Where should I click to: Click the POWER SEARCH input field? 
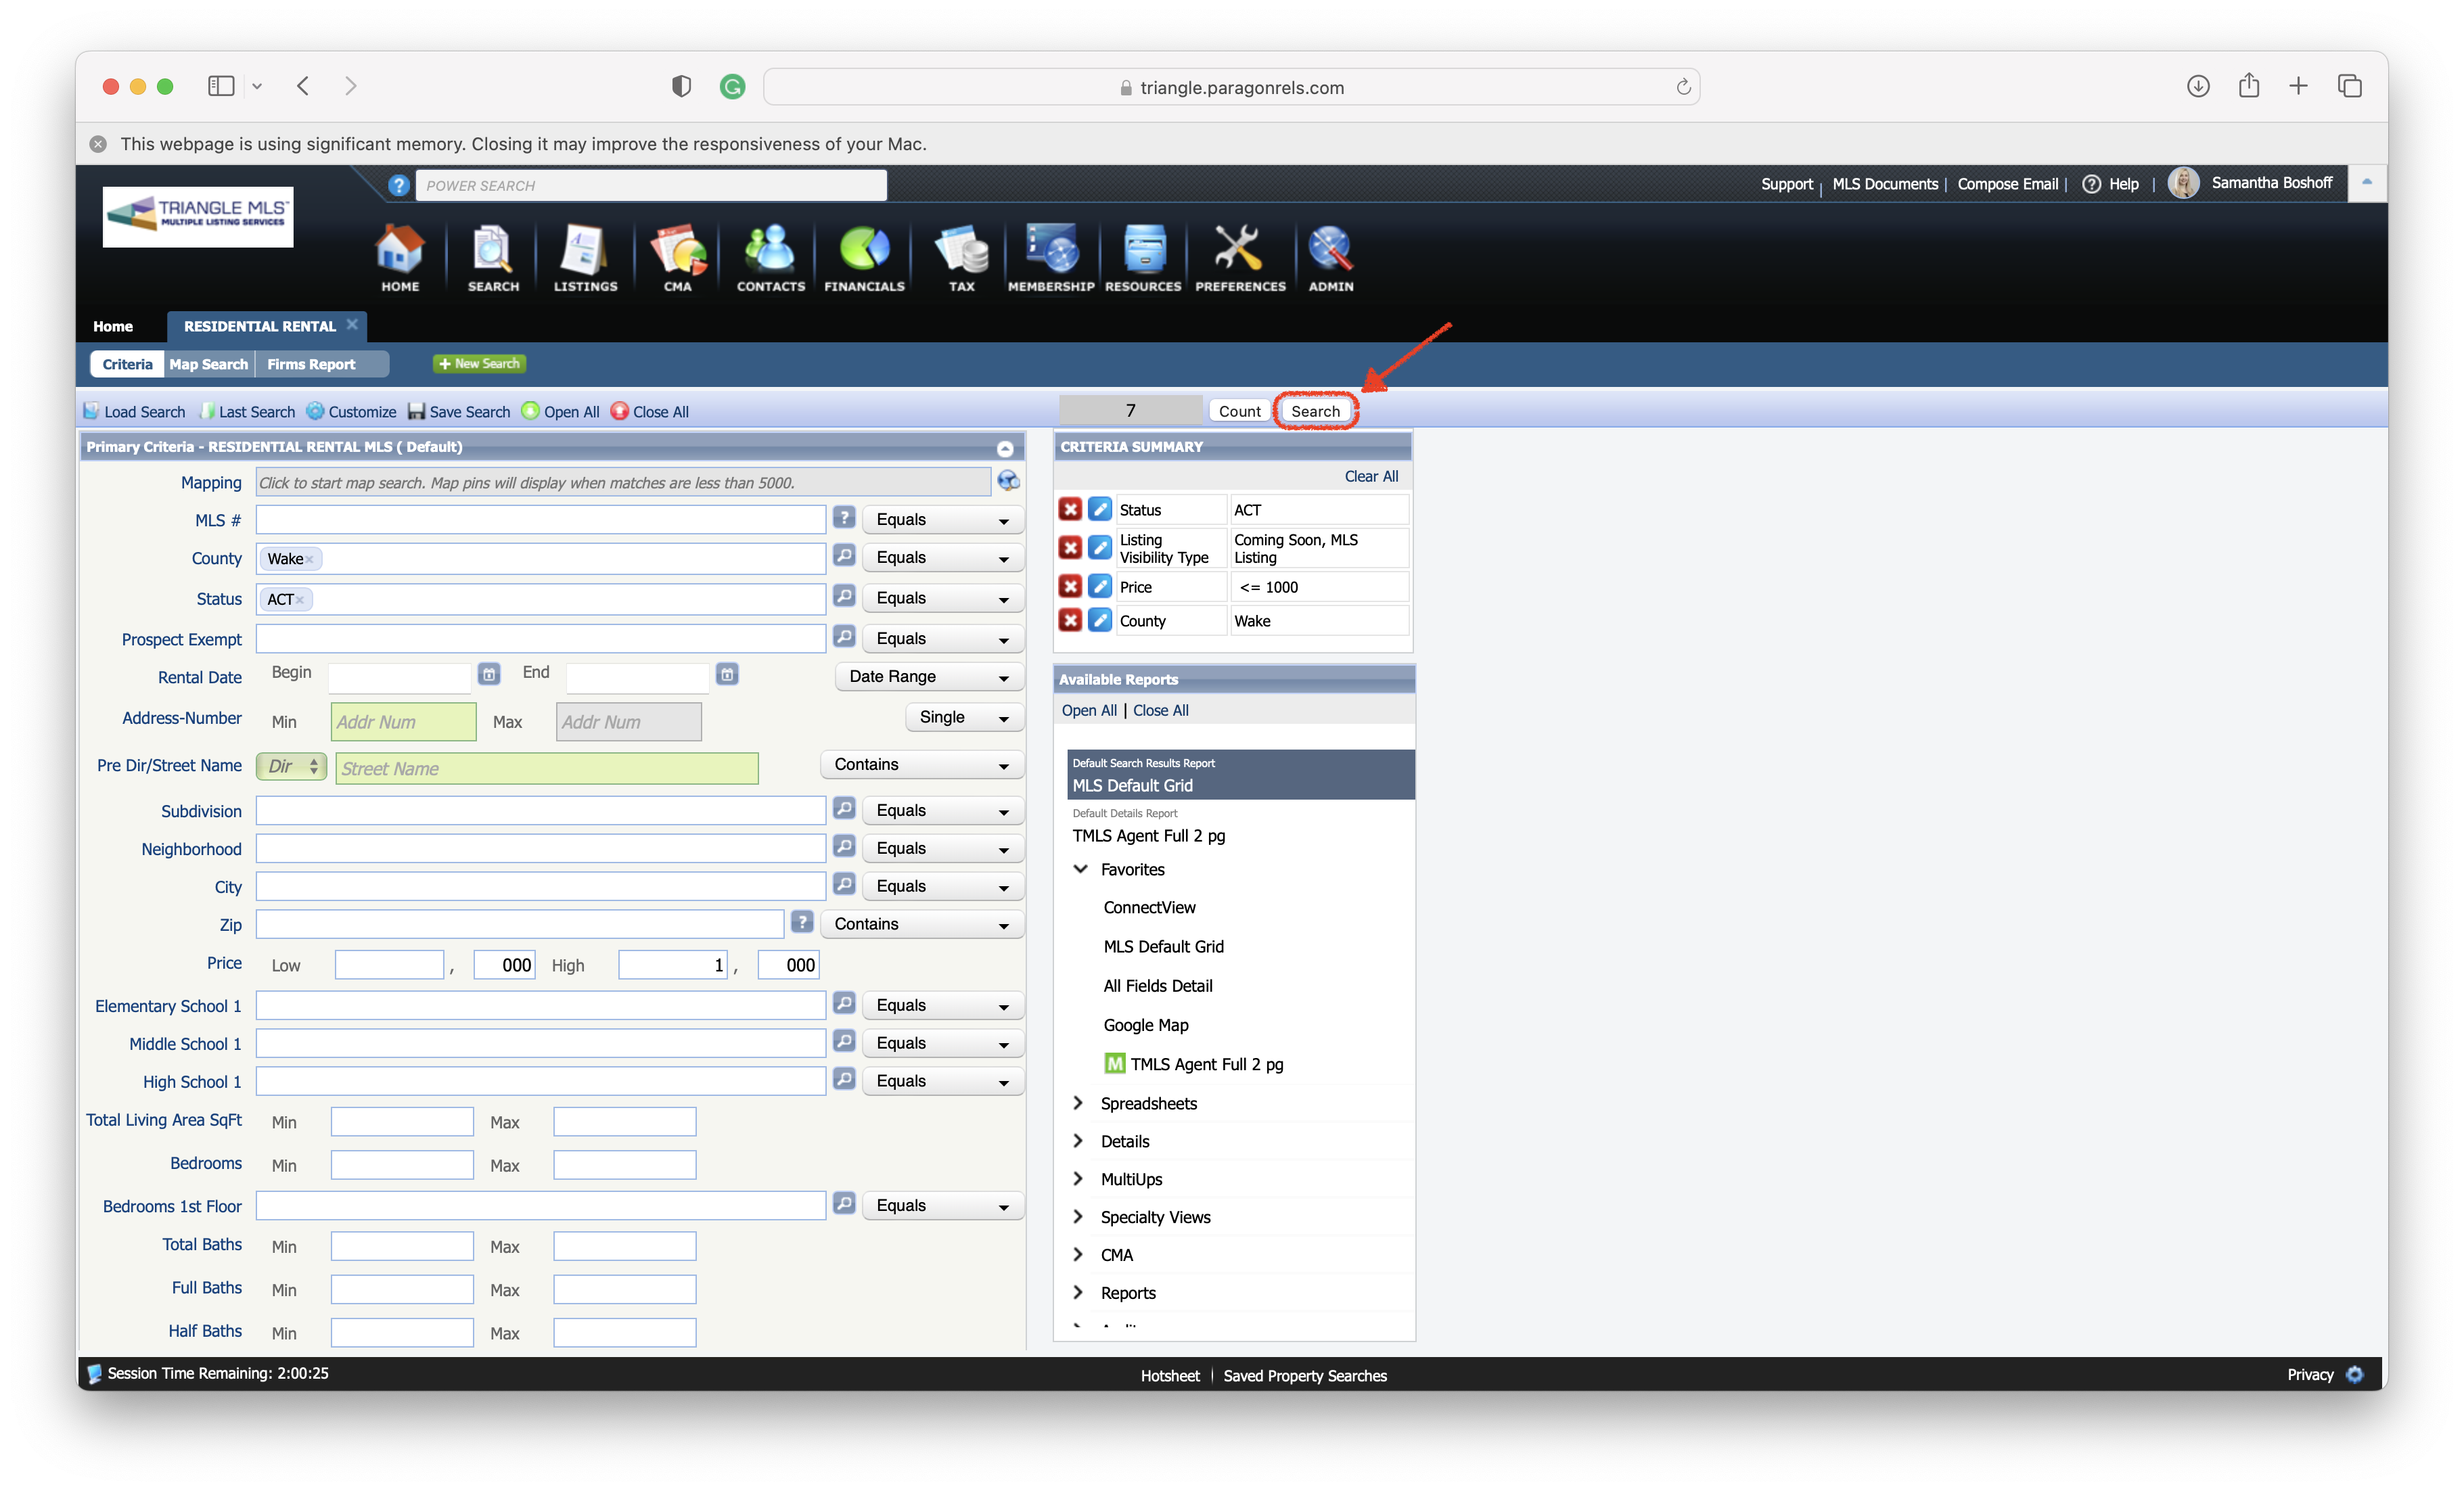pos(651,185)
